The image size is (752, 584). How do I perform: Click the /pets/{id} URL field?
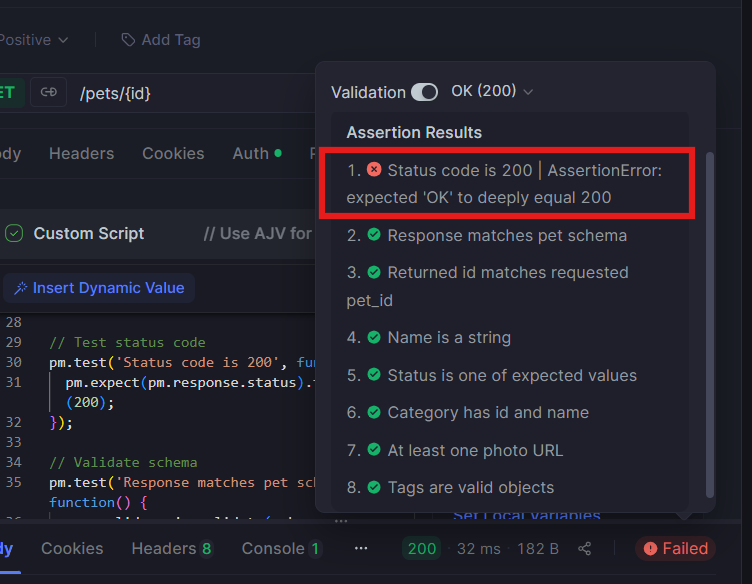115,93
